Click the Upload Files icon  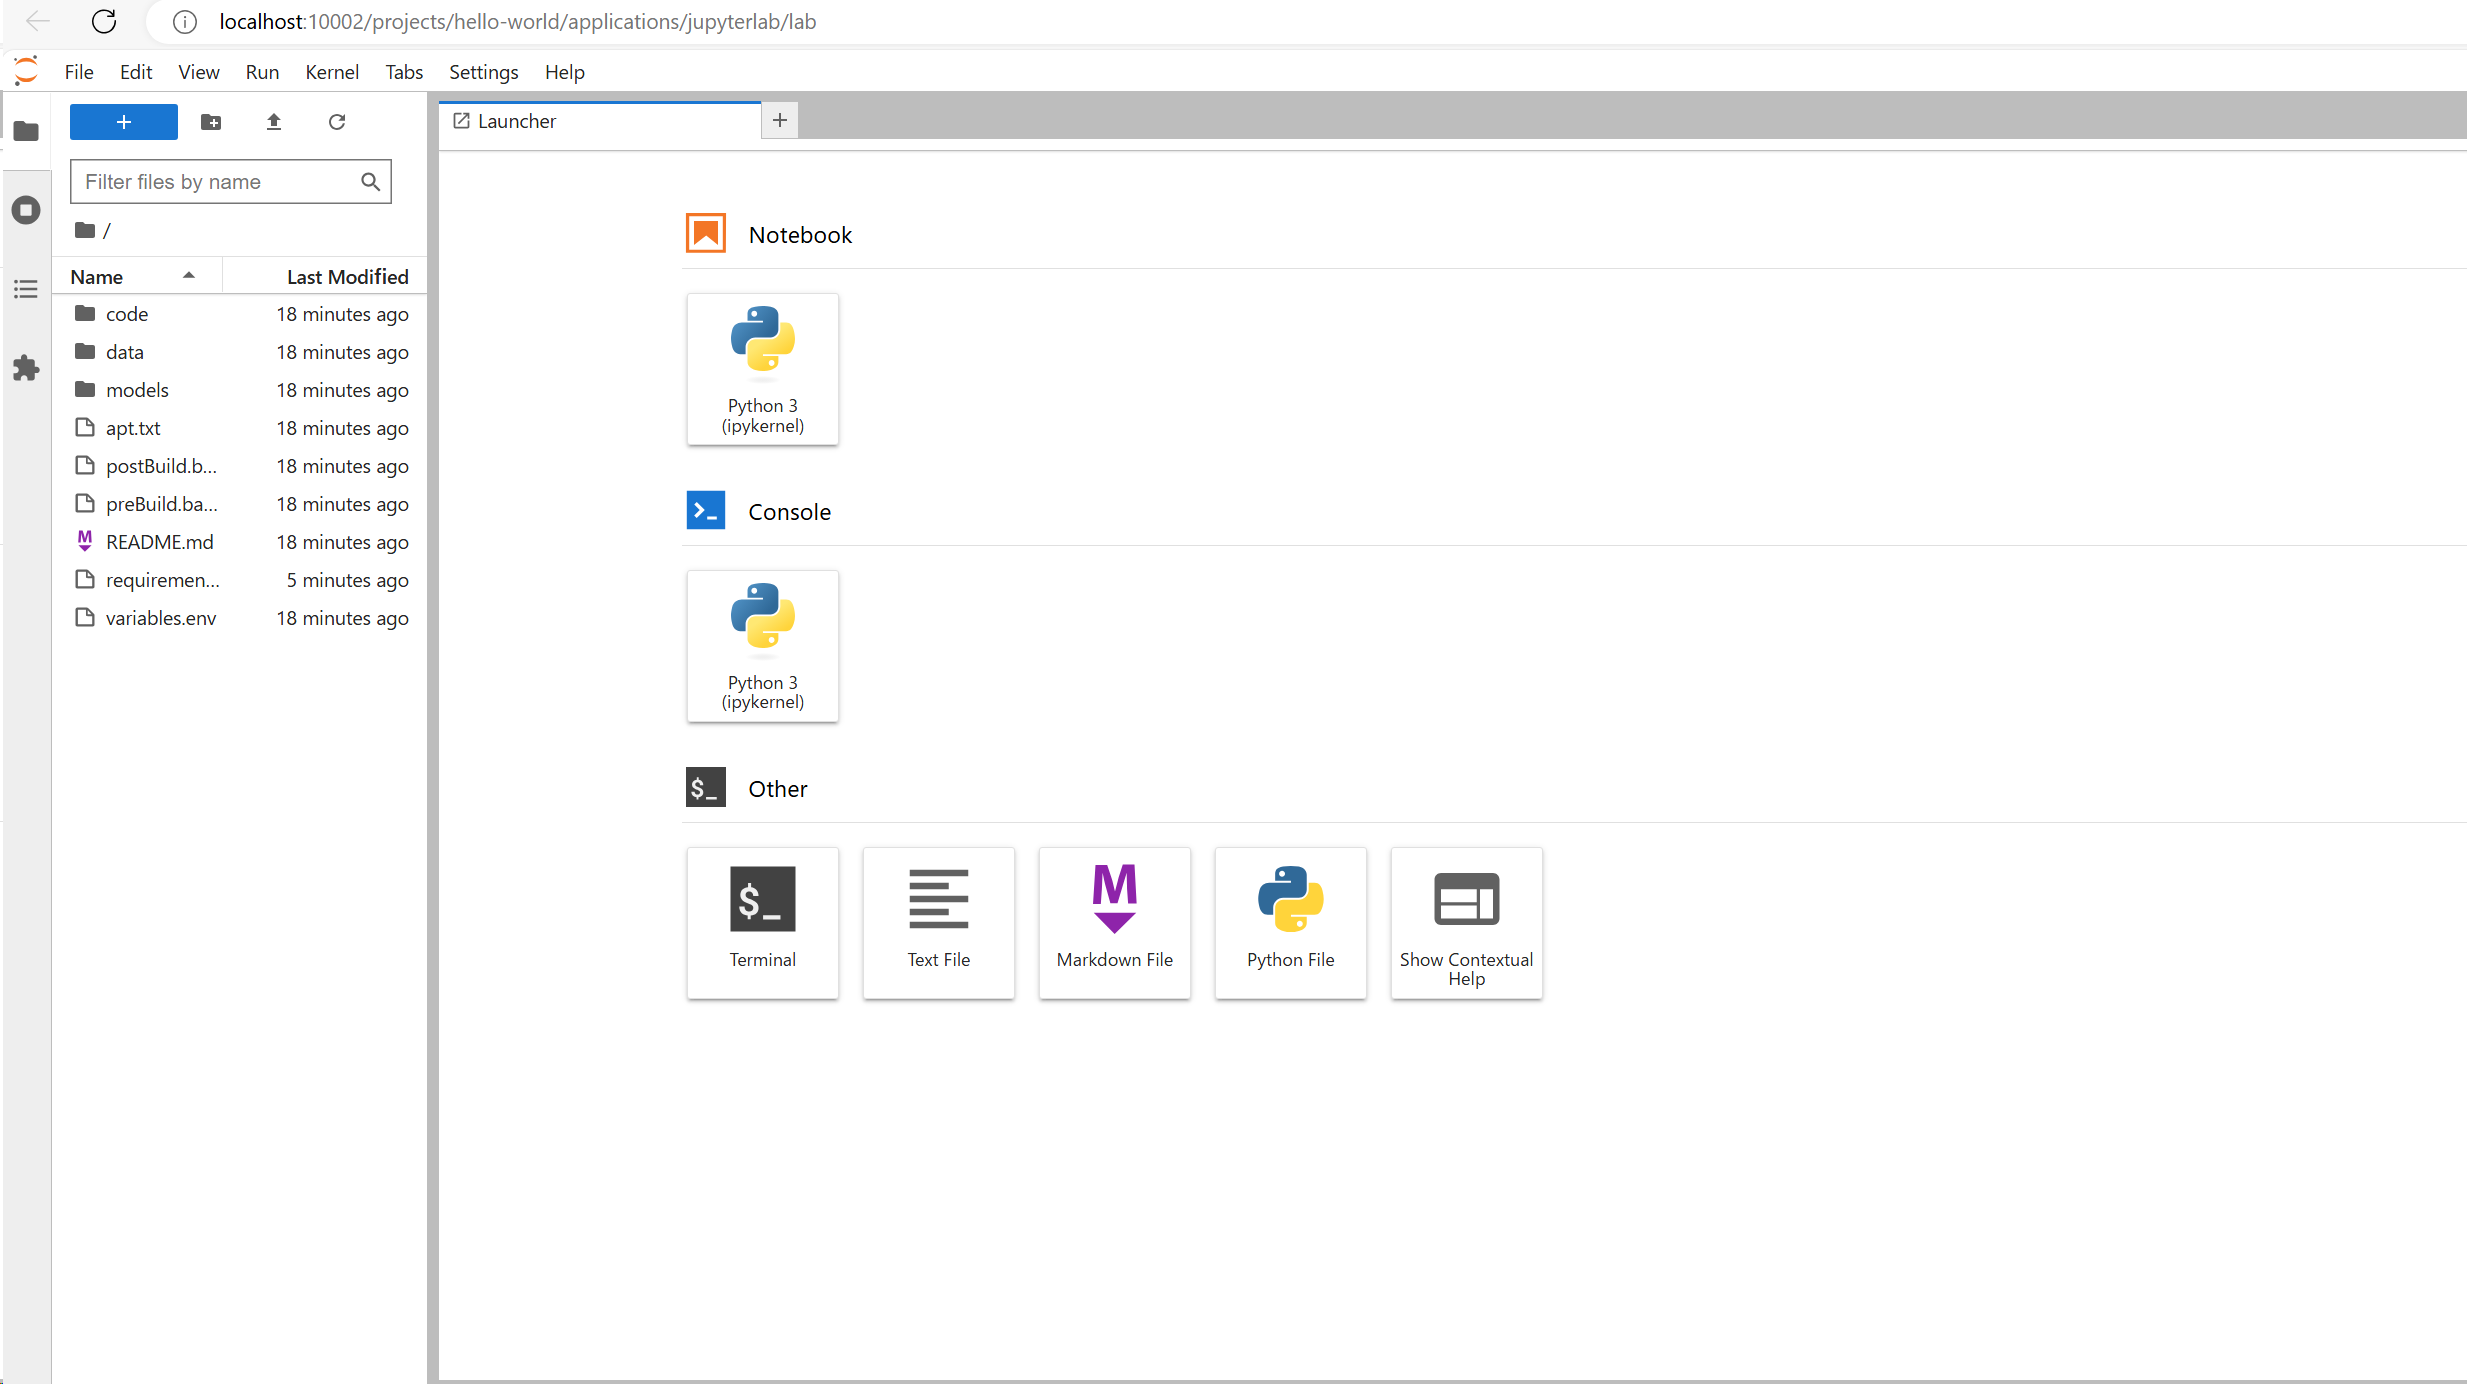274,122
